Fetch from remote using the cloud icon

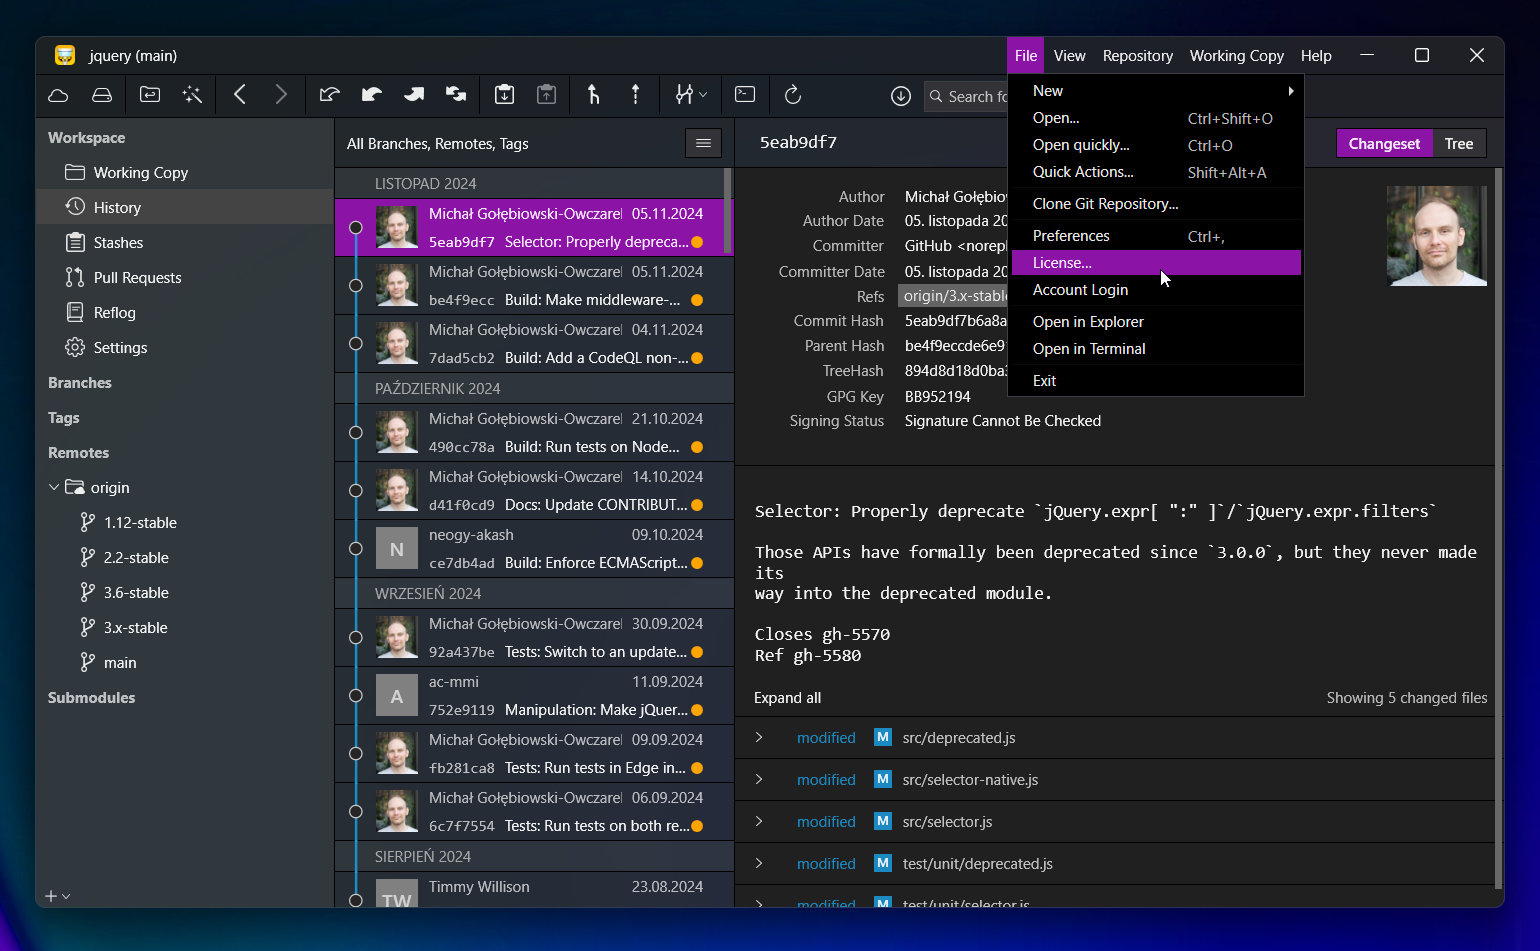tap(57, 95)
